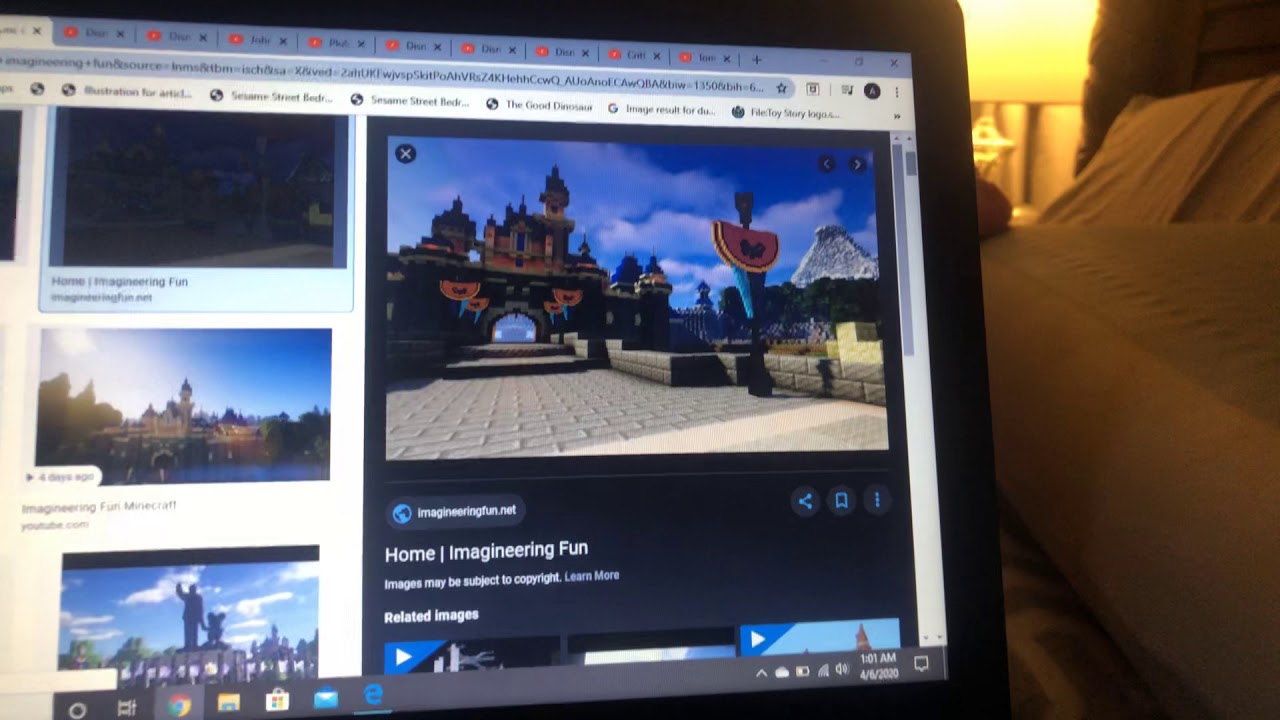Click the Chrome taskbar icon
Screen dimensions: 1280x720
coord(179,705)
